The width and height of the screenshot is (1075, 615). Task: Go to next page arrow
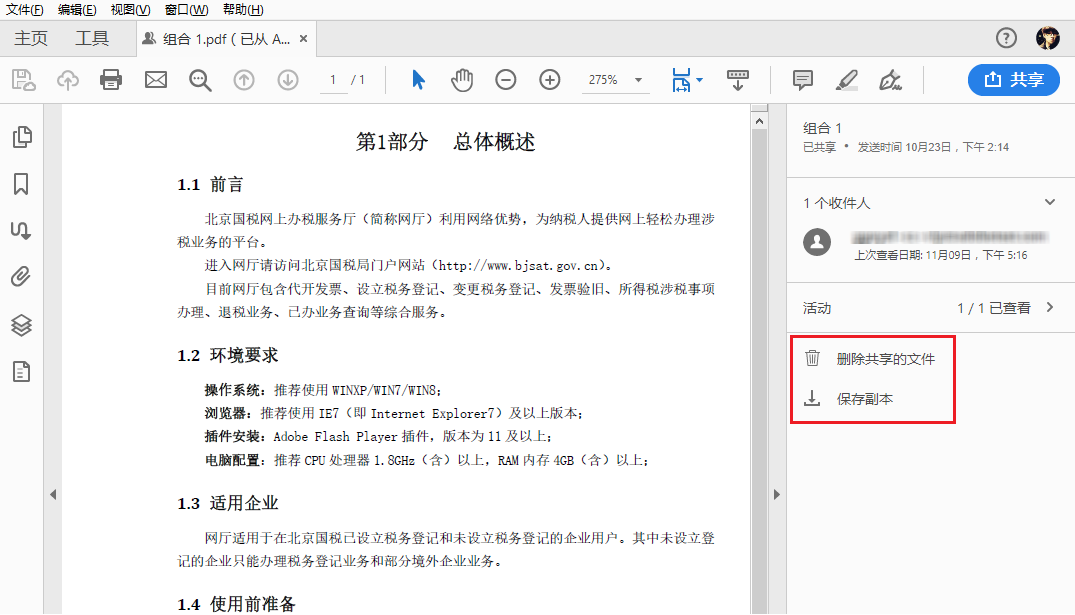[x=288, y=80]
